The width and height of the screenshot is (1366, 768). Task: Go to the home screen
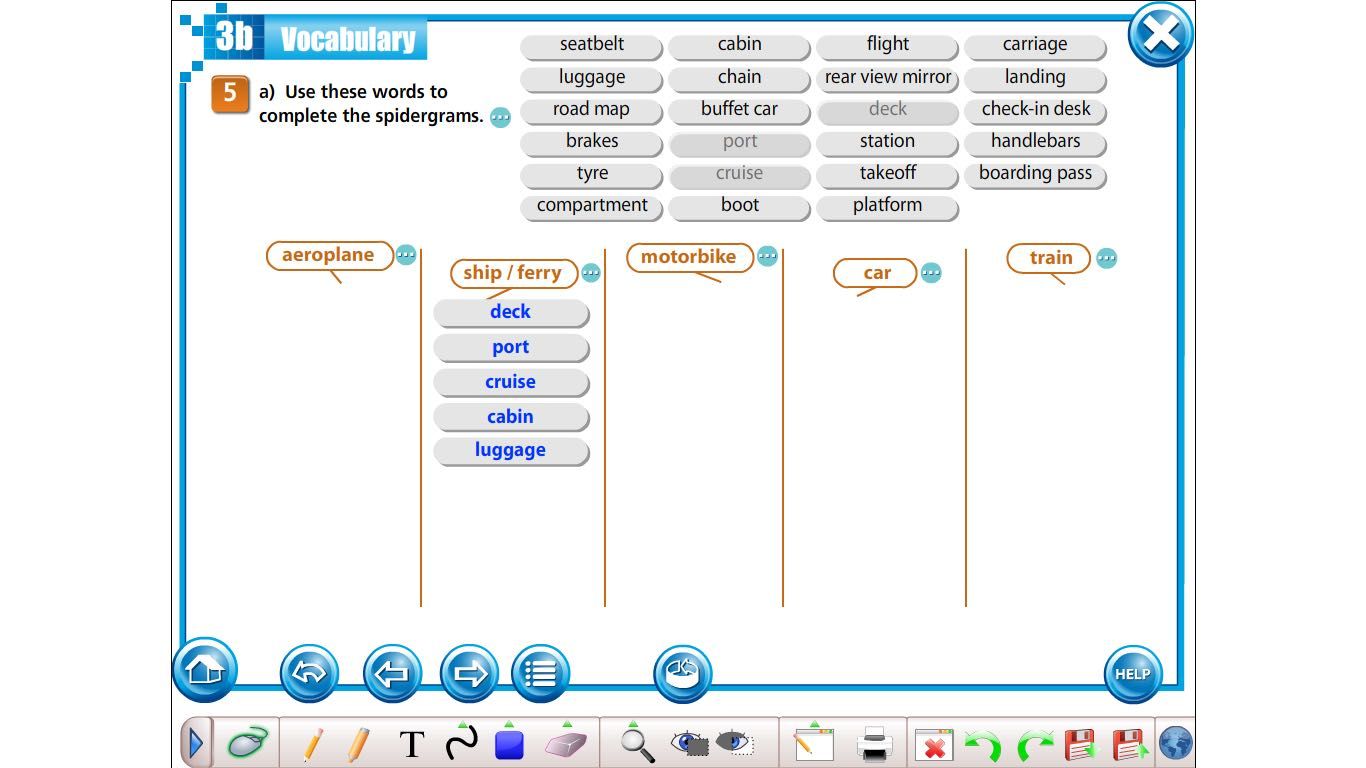coord(204,670)
